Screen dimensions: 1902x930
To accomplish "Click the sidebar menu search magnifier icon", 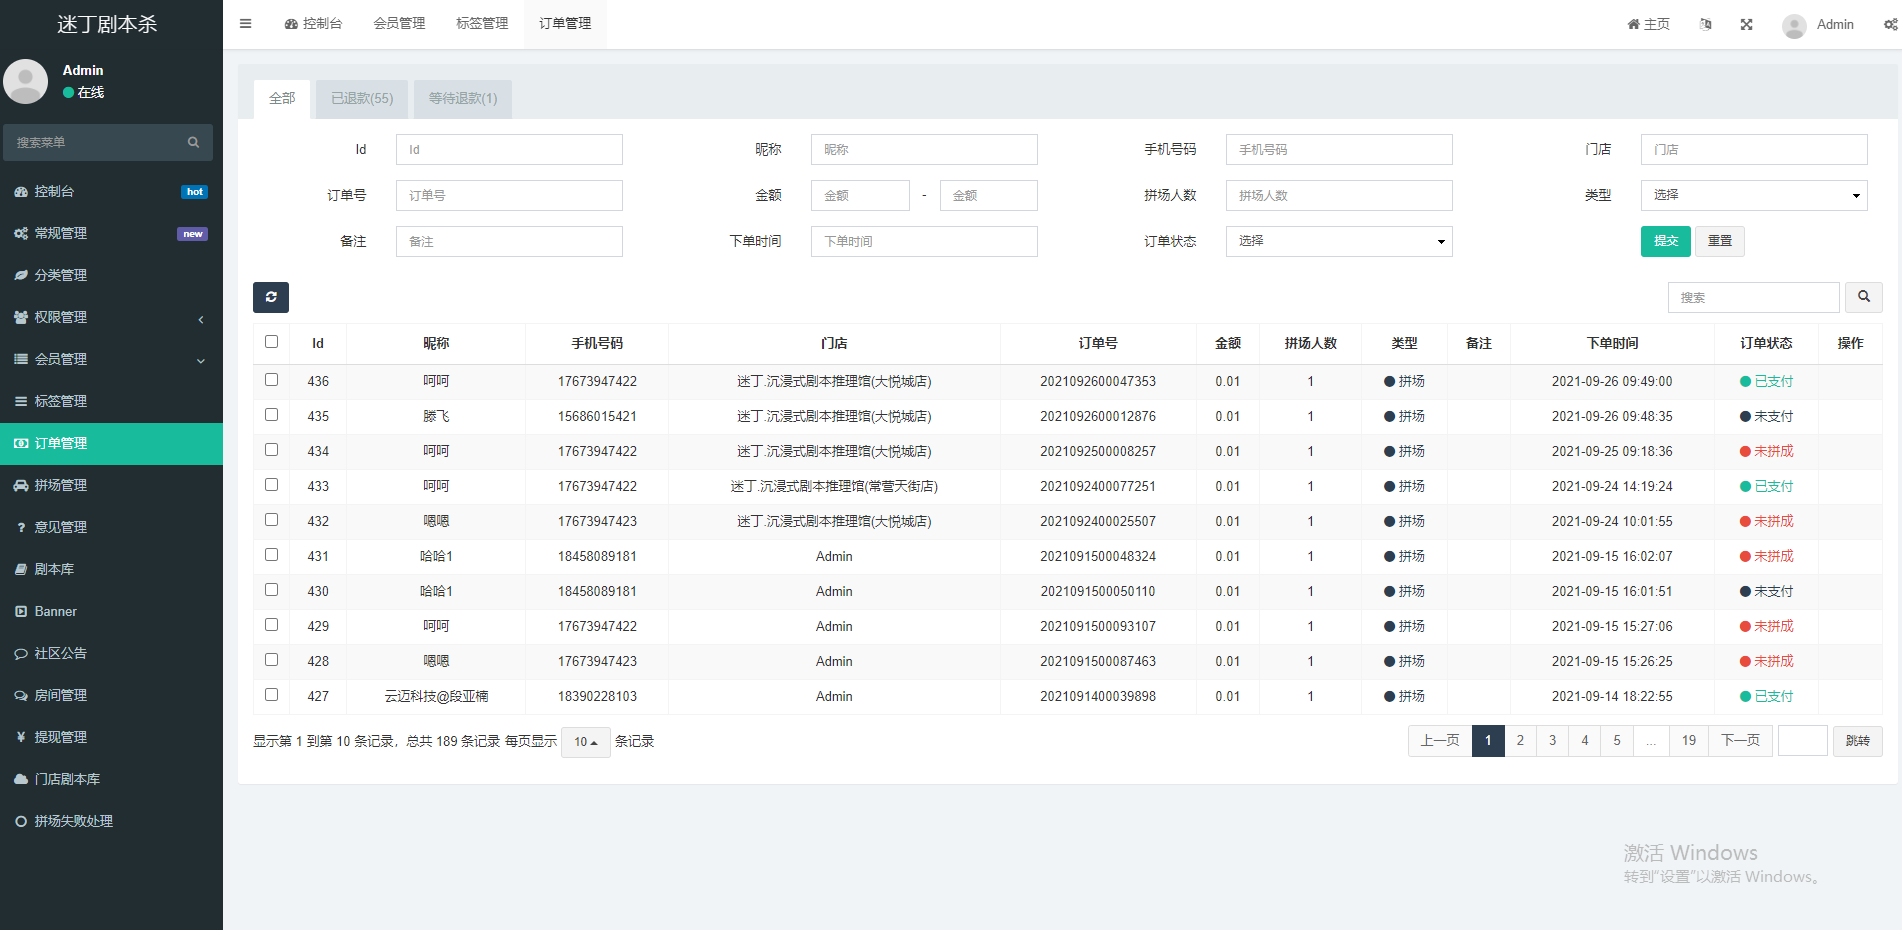I will 194,143.
